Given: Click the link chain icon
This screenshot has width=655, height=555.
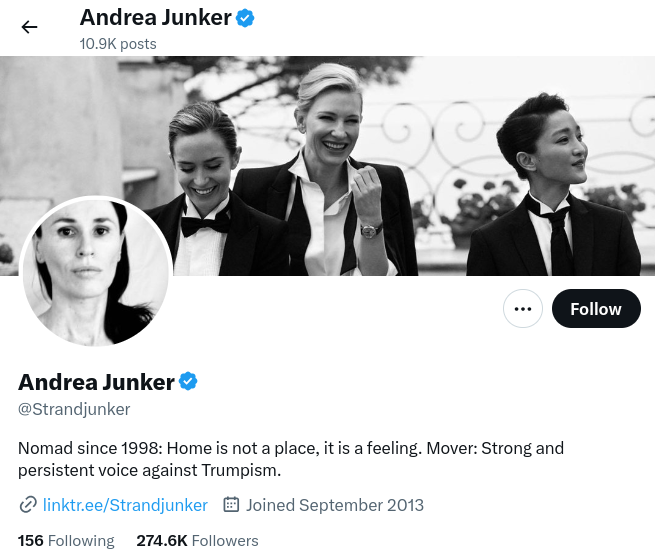Looking at the screenshot, I should tap(28, 504).
